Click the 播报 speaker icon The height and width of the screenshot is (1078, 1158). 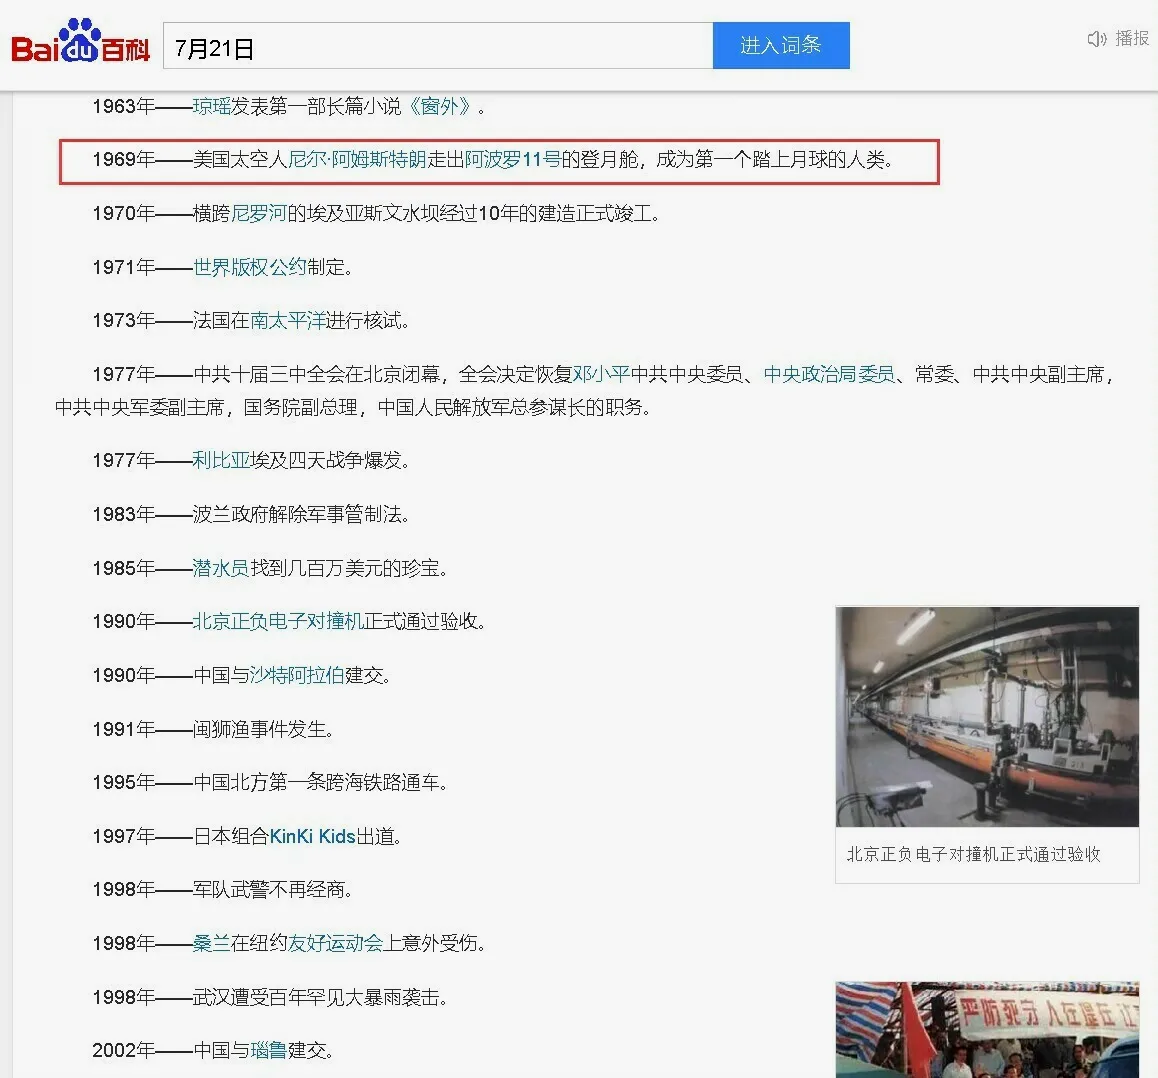(x=1097, y=39)
